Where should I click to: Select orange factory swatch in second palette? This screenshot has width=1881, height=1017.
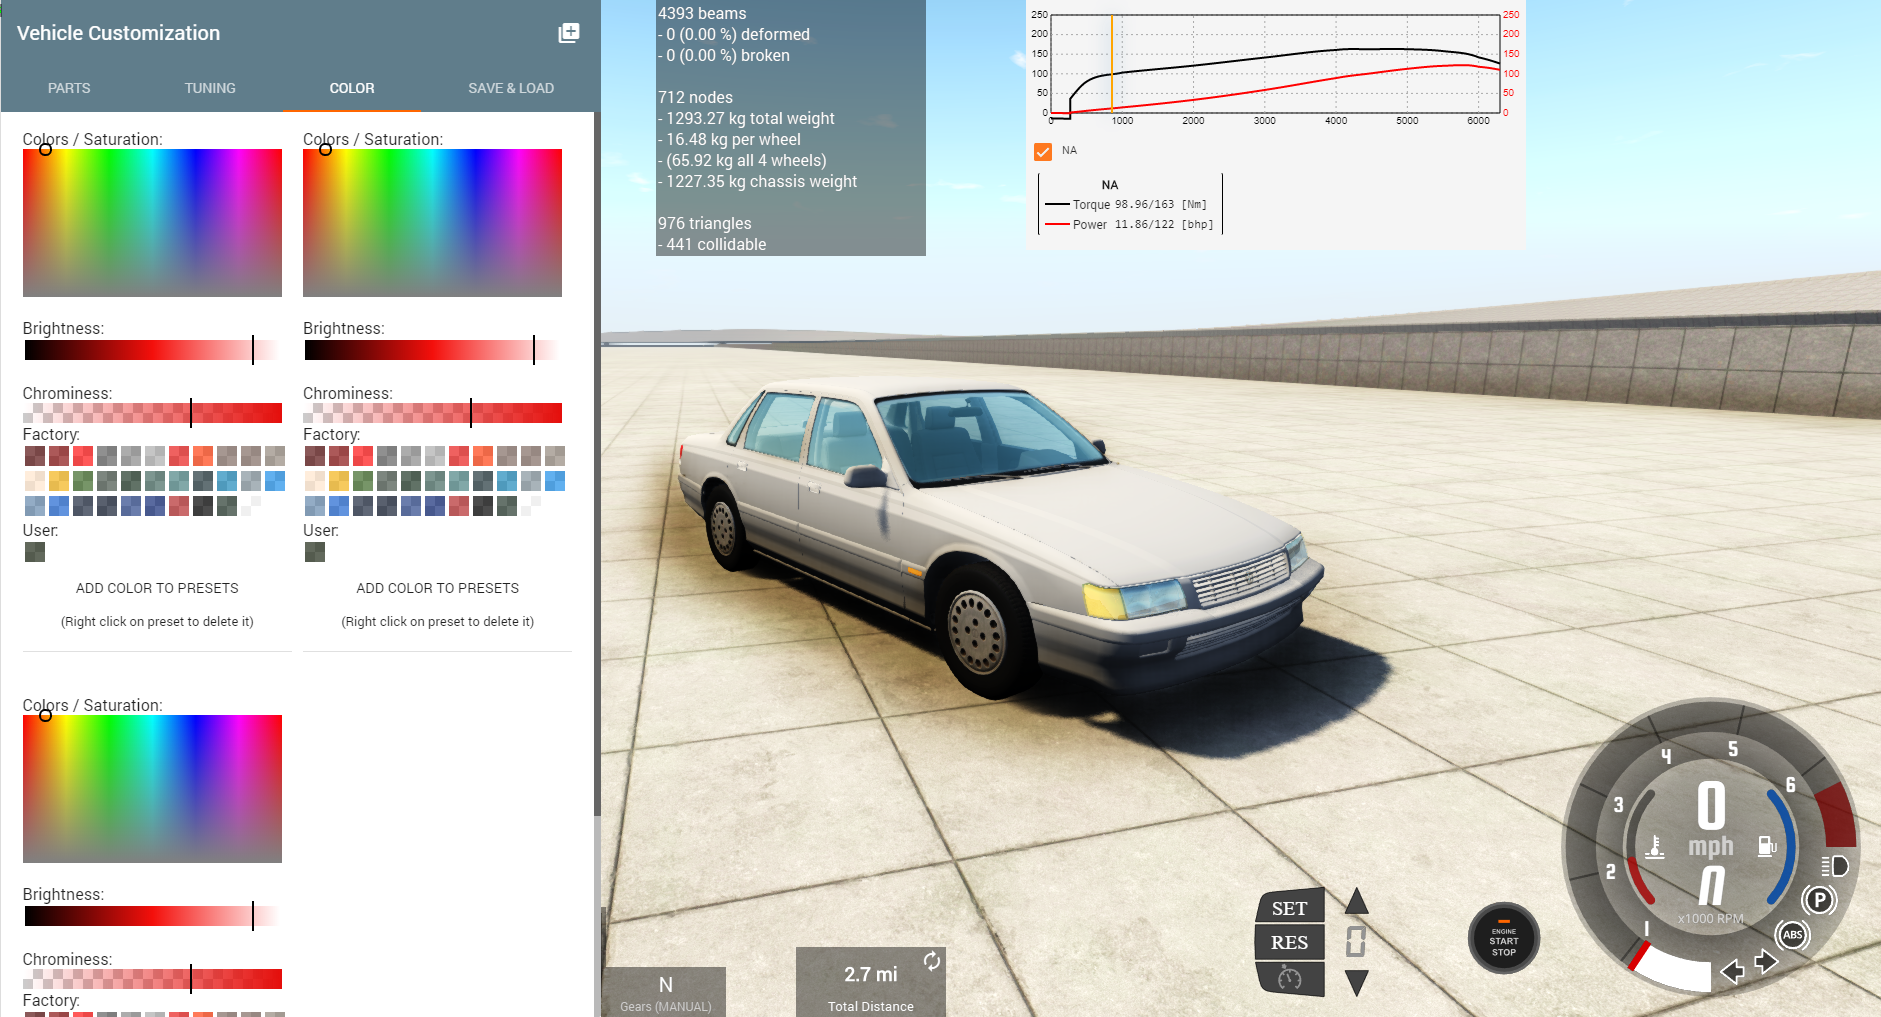click(483, 456)
